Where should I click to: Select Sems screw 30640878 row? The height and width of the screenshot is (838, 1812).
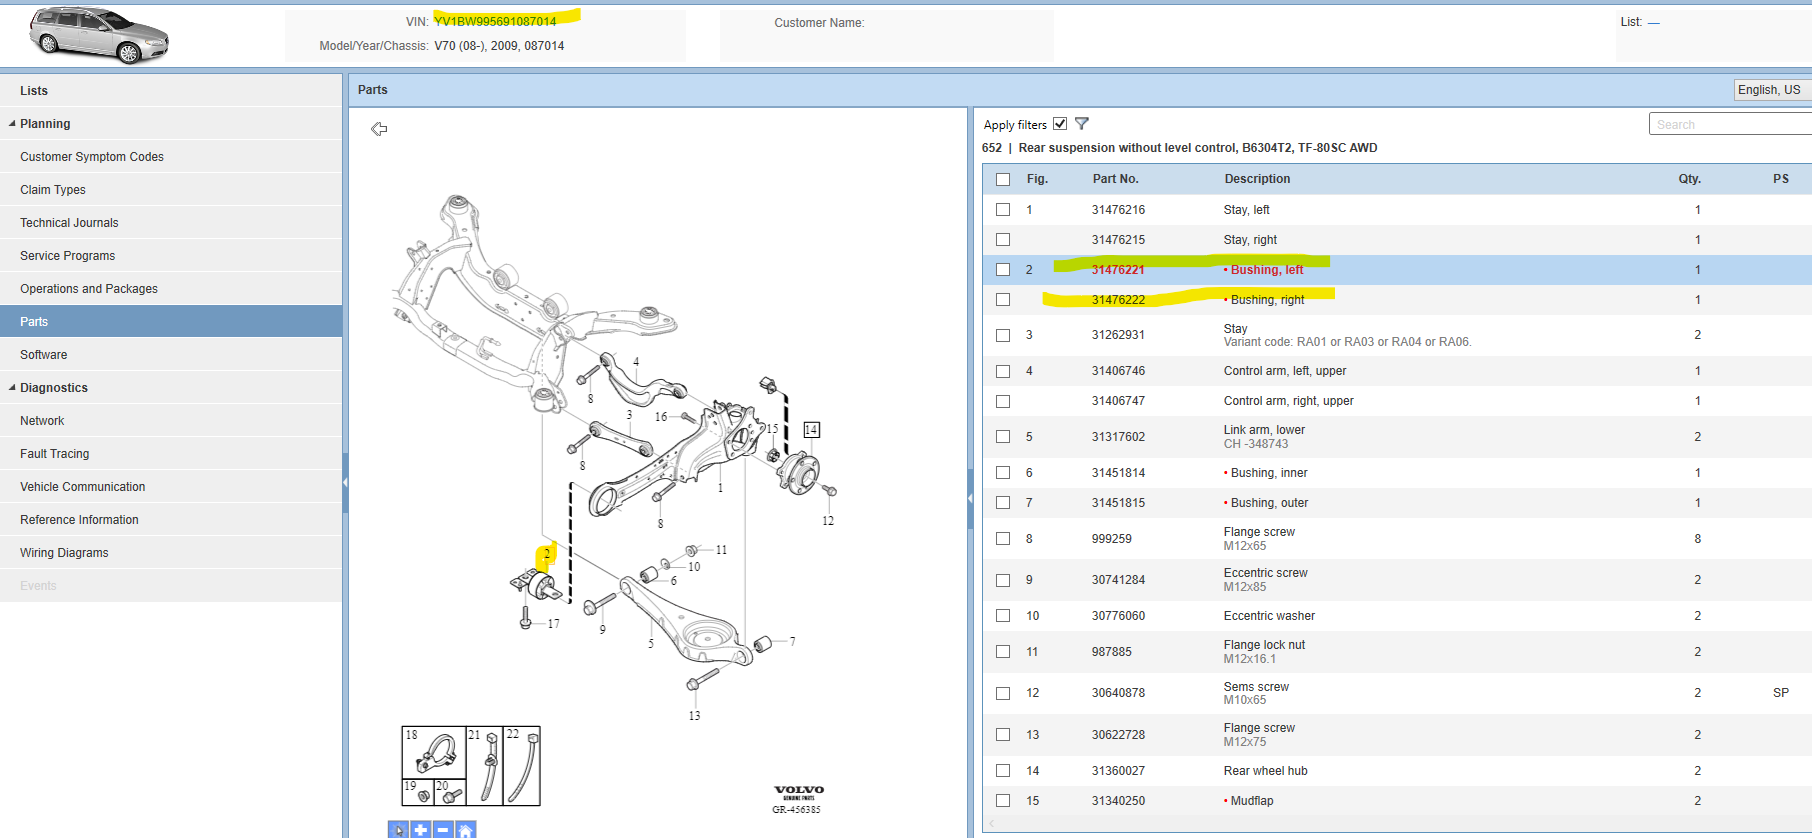pos(1397,693)
